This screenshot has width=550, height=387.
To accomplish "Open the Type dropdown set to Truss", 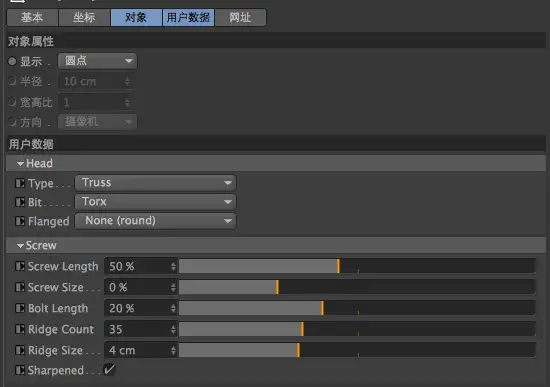I will tap(155, 183).
